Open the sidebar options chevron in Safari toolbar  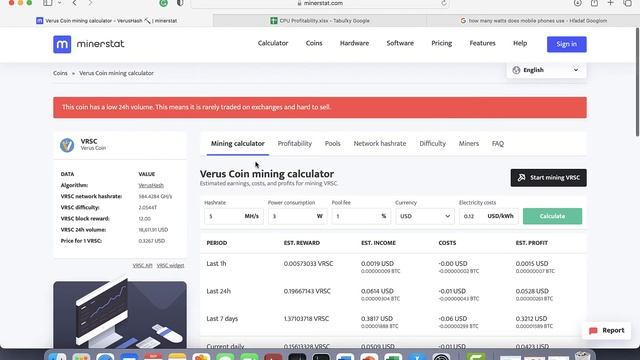pyautogui.click(x=60, y=3)
